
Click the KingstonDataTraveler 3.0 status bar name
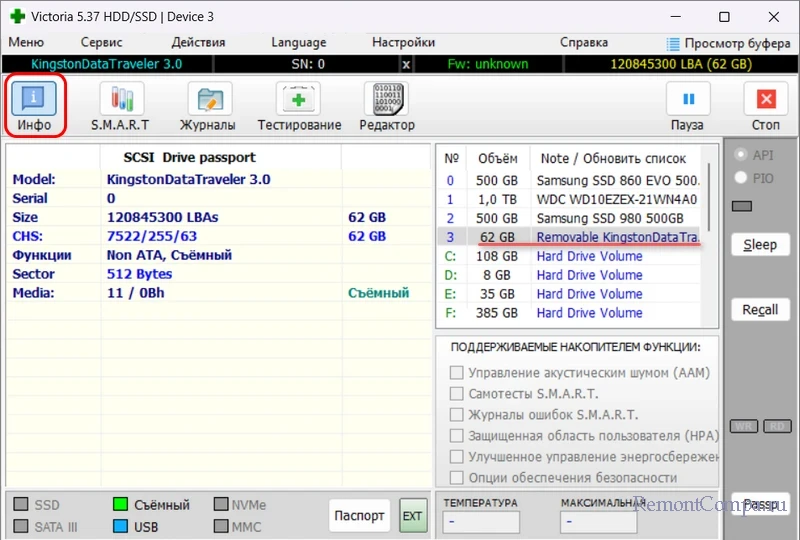coord(107,64)
